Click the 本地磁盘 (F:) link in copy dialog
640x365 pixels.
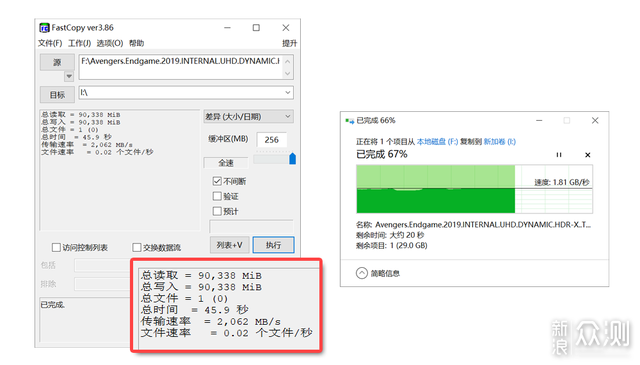point(437,142)
